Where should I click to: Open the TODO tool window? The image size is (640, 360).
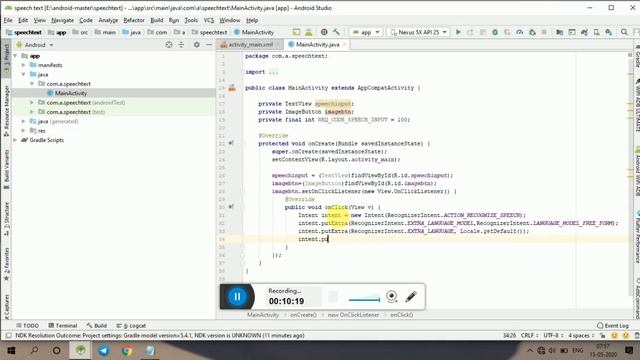pos(27,325)
